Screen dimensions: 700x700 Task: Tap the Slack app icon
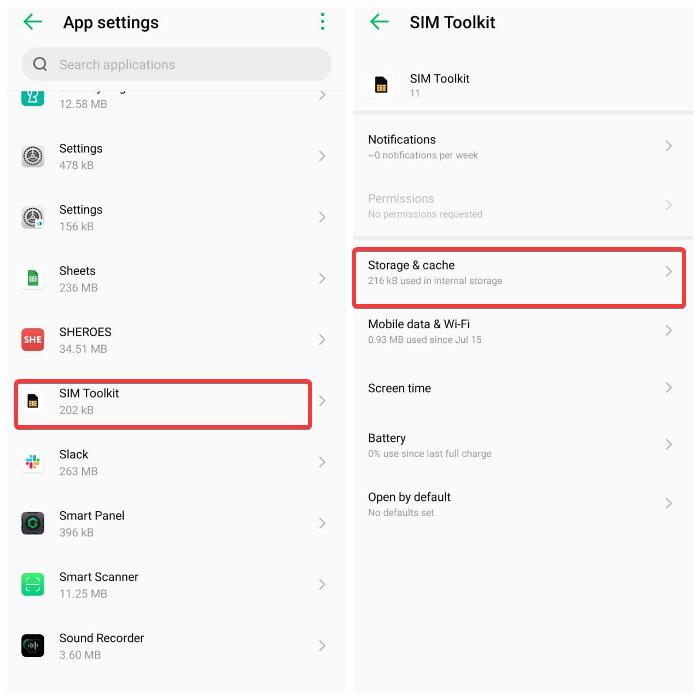pos(33,462)
